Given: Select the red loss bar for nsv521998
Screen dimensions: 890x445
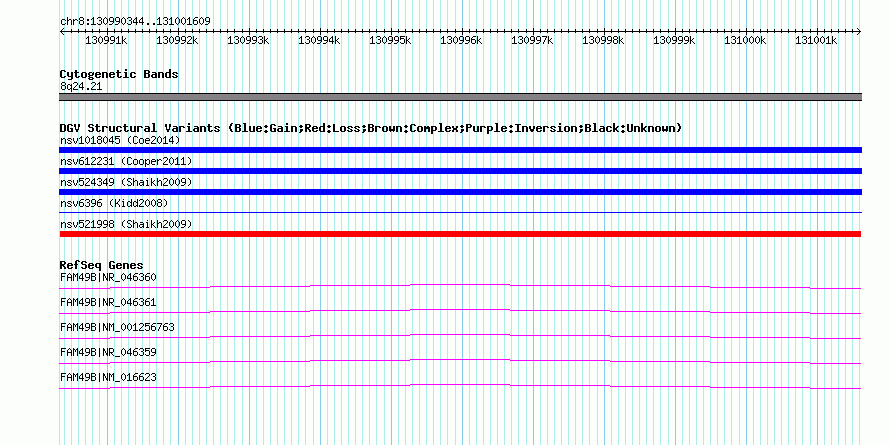Looking at the screenshot, I should point(460,234).
